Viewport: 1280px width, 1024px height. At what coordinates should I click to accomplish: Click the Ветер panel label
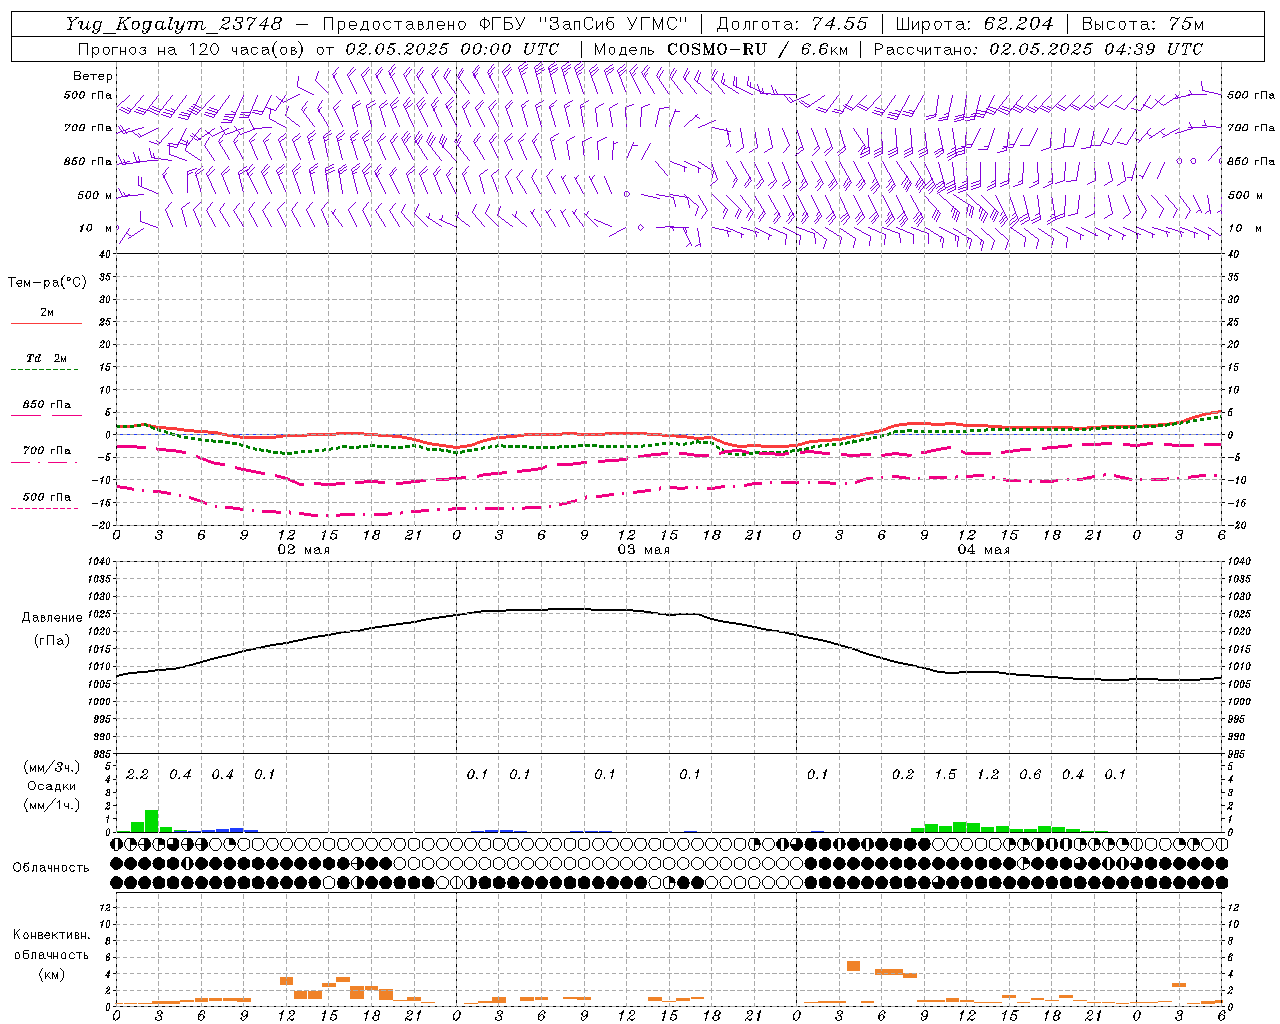pos(93,76)
